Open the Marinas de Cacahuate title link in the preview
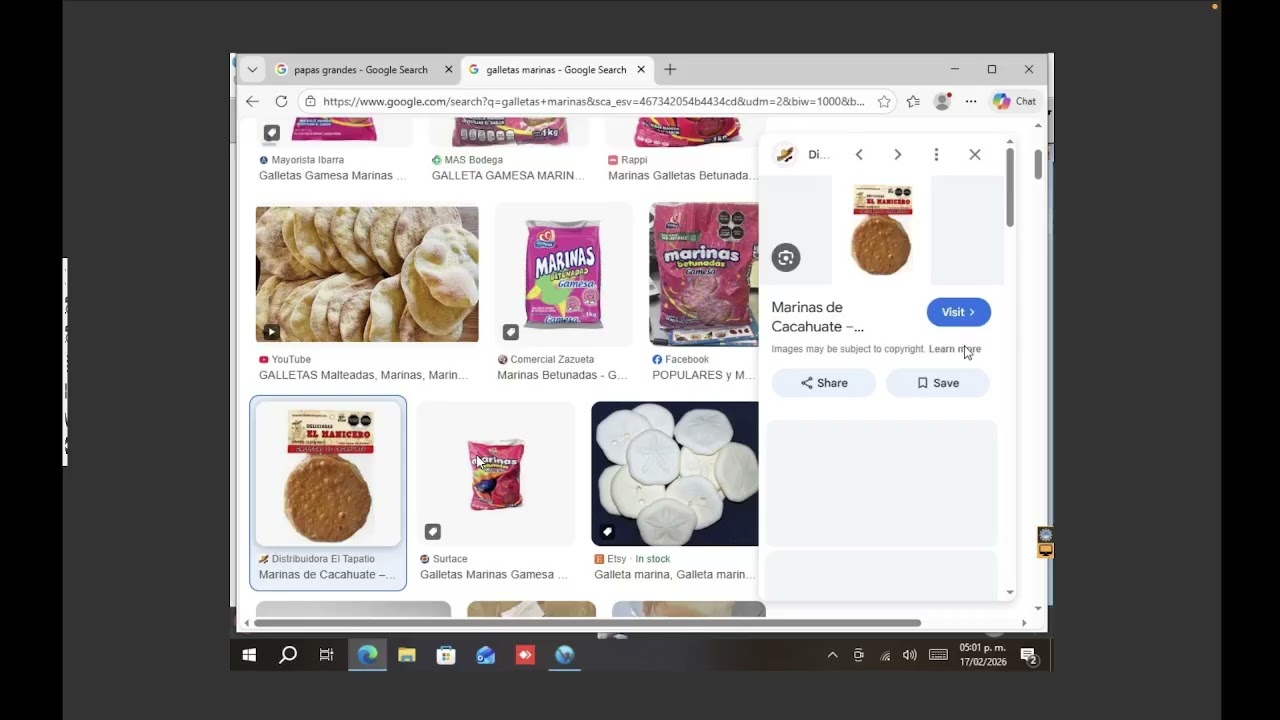Viewport: 1280px width, 720px height. (x=818, y=317)
